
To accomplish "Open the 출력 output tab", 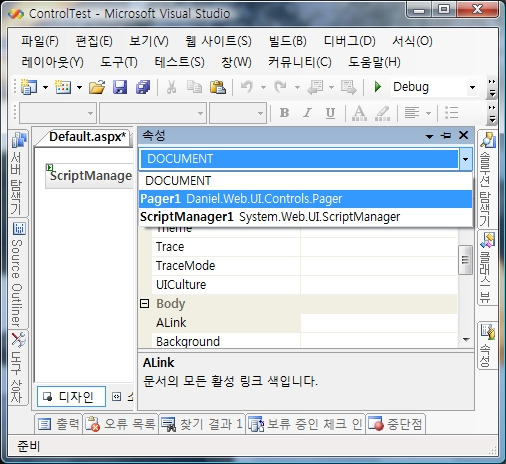I will (59, 424).
